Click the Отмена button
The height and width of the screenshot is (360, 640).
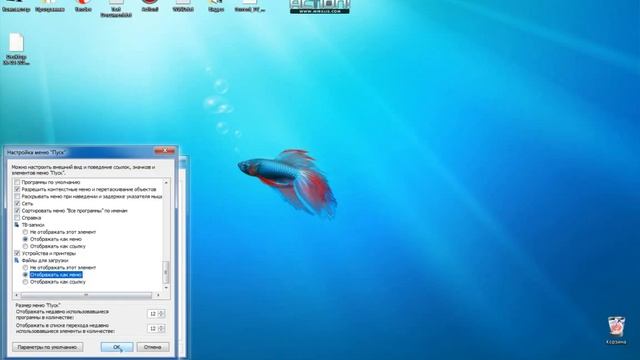[153, 347]
